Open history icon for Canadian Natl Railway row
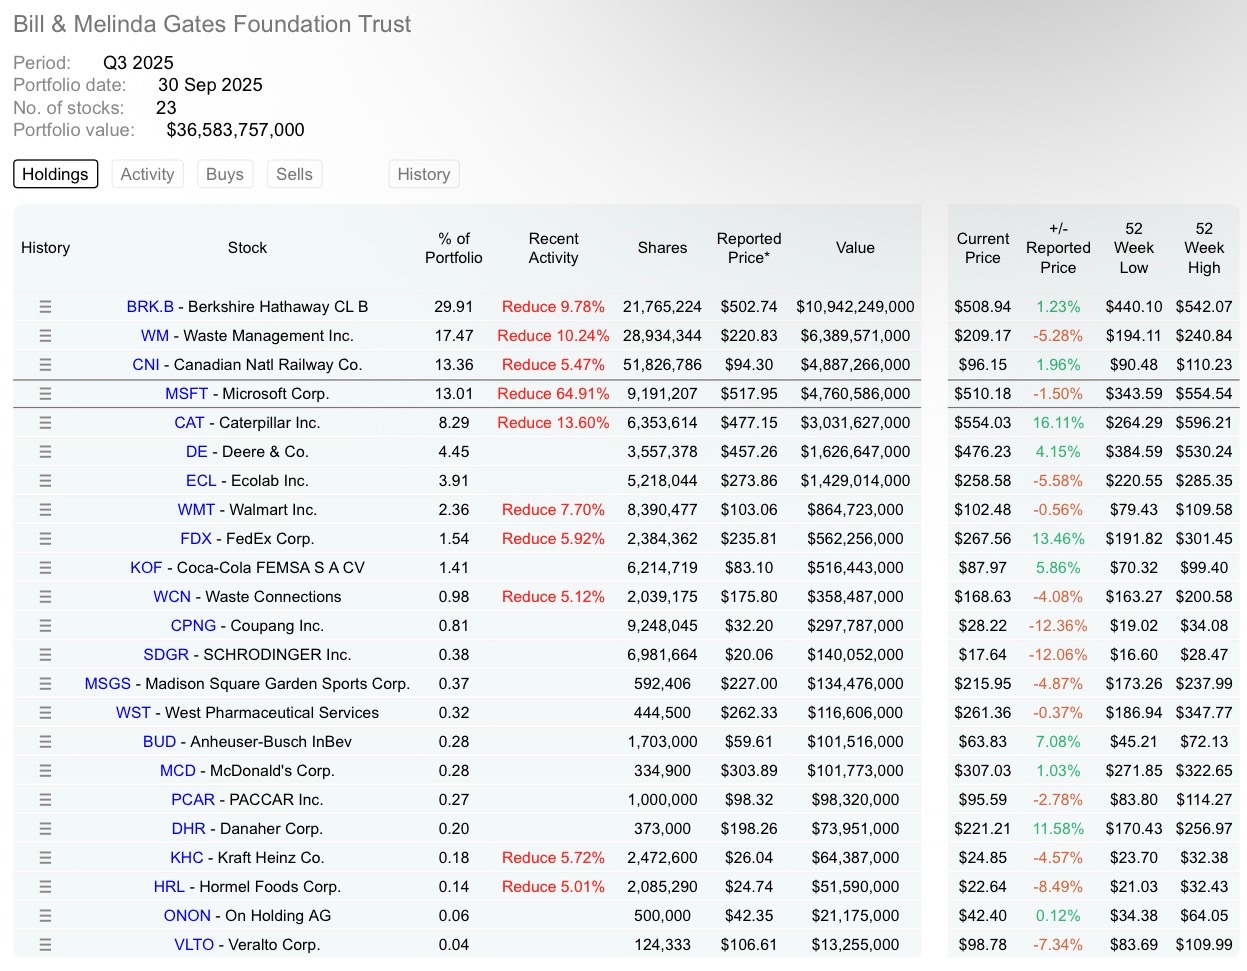This screenshot has width=1247, height=971. coord(45,365)
